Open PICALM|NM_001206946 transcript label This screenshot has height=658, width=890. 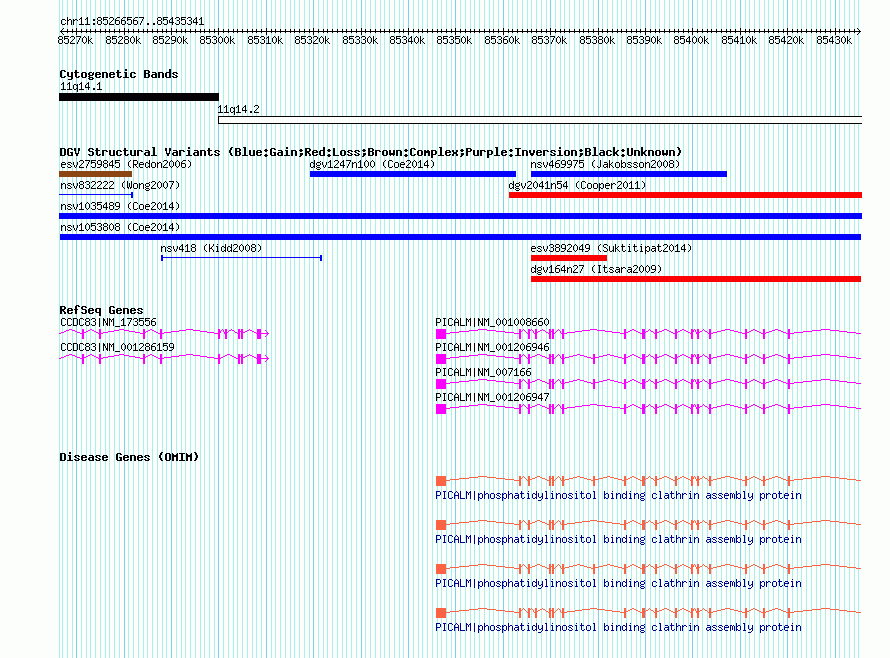[x=492, y=347]
